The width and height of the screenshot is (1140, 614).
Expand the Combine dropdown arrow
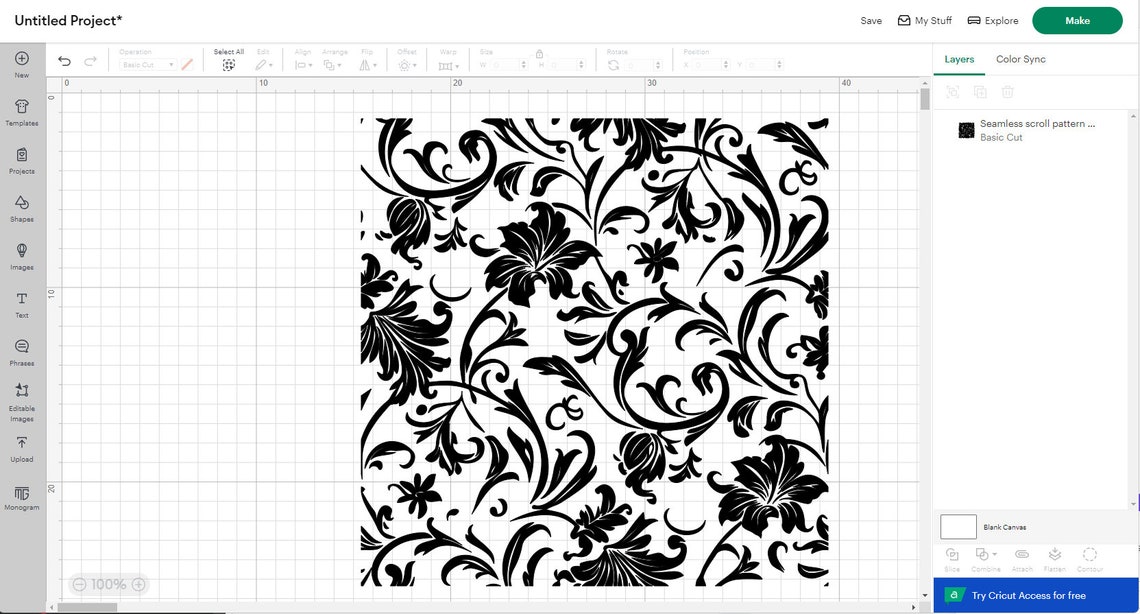994,552
